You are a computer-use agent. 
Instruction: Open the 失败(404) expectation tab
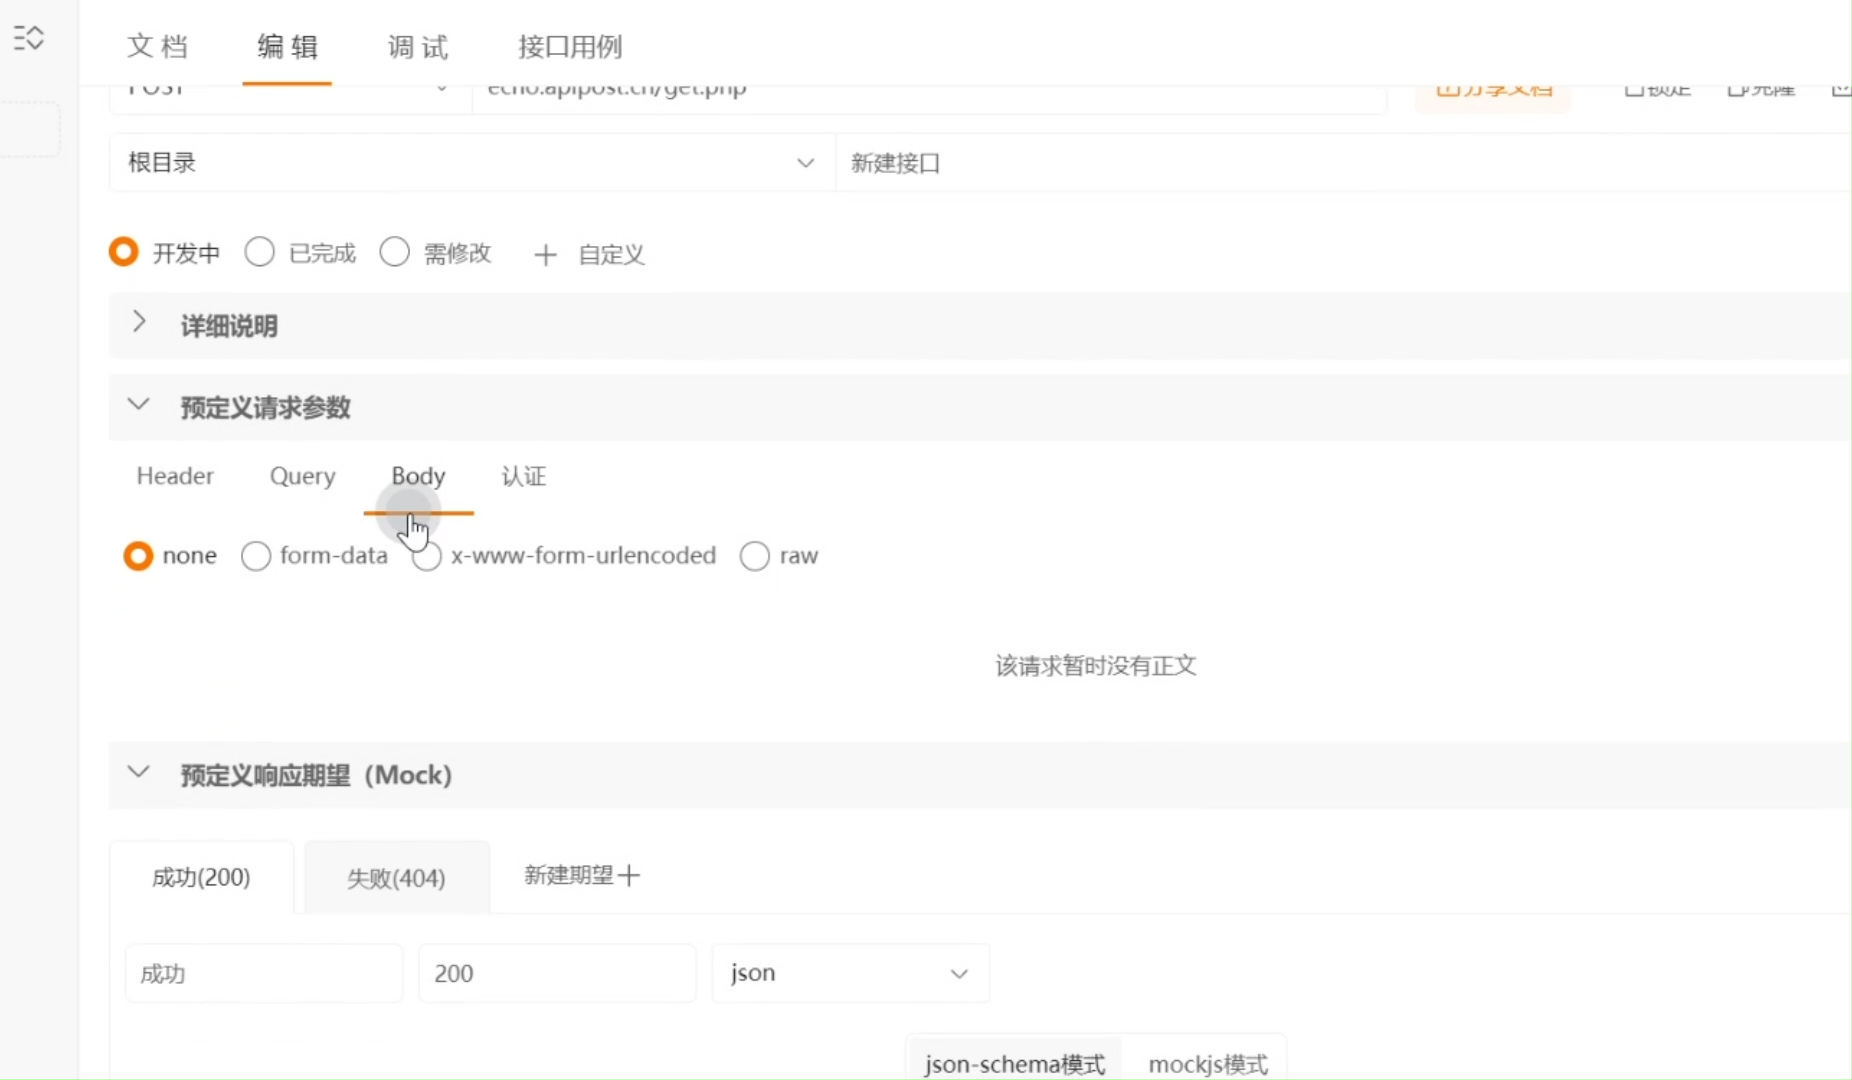click(x=396, y=878)
